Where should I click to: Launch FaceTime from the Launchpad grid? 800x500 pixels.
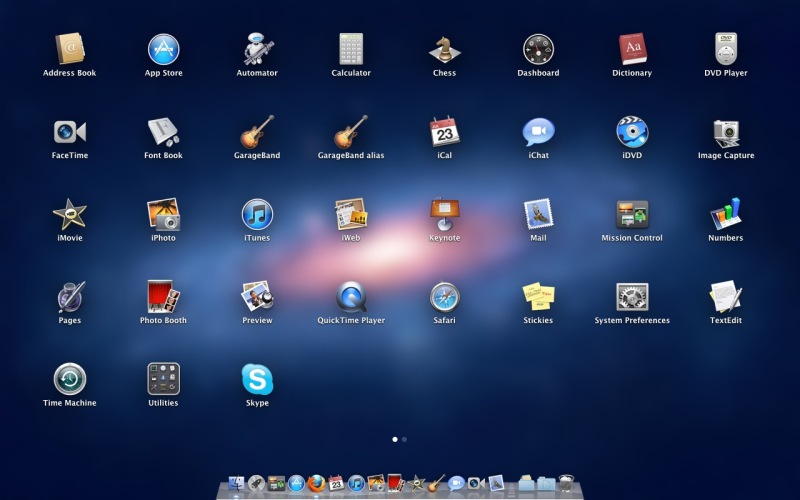(x=70, y=132)
